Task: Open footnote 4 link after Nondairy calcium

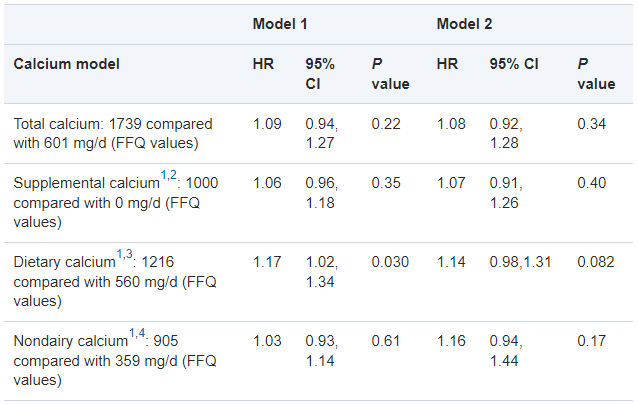Action: (143, 334)
